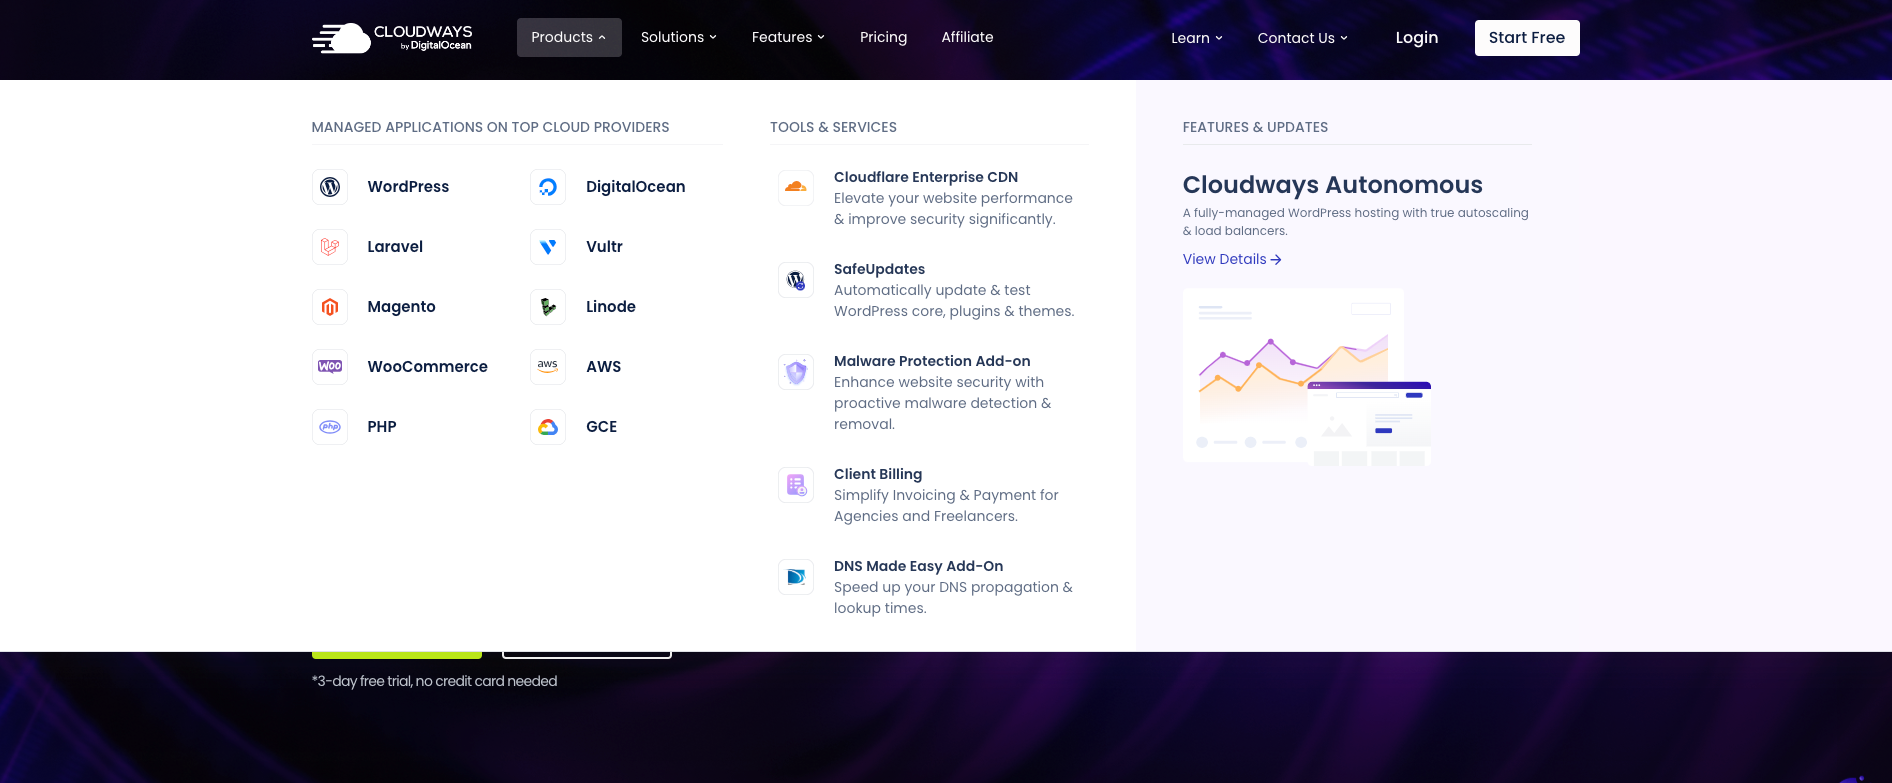1892x783 pixels.
Task: Open the SafeUpdates title link
Action: point(879,269)
